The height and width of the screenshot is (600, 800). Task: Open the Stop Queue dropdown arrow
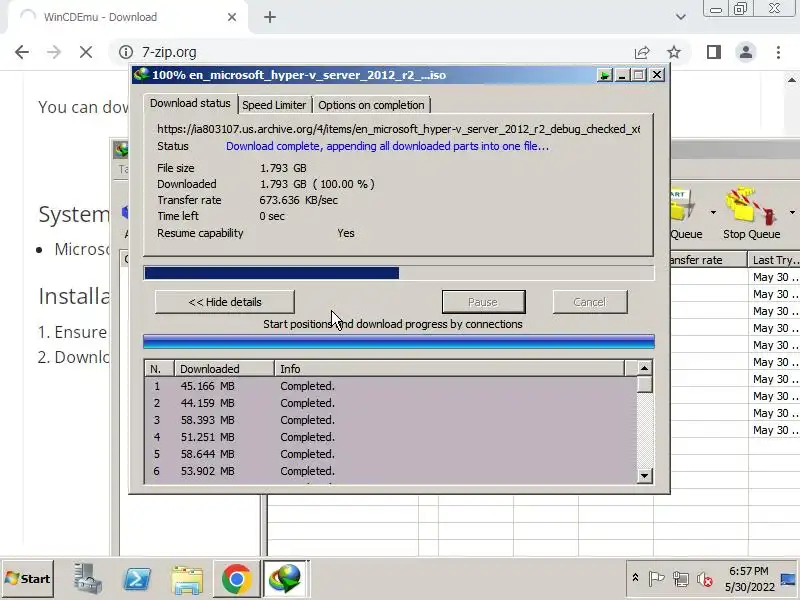click(x=792, y=212)
